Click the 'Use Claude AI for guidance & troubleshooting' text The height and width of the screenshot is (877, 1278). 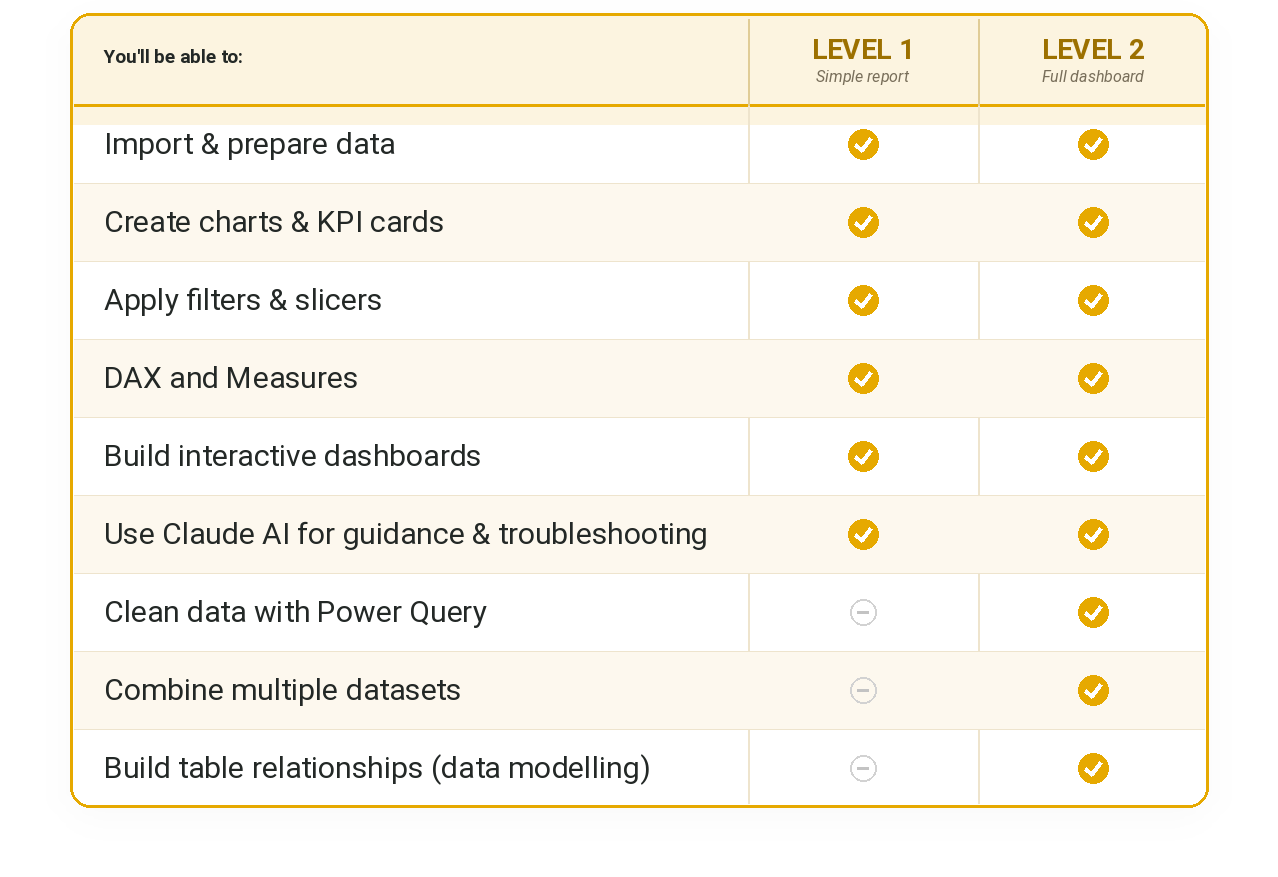click(x=405, y=534)
